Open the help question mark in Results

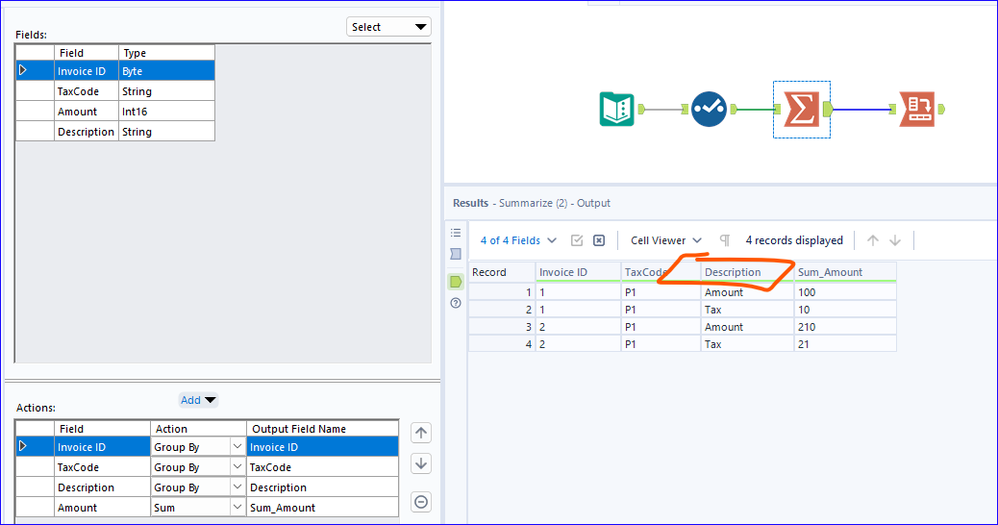click(x=456, y=303)
